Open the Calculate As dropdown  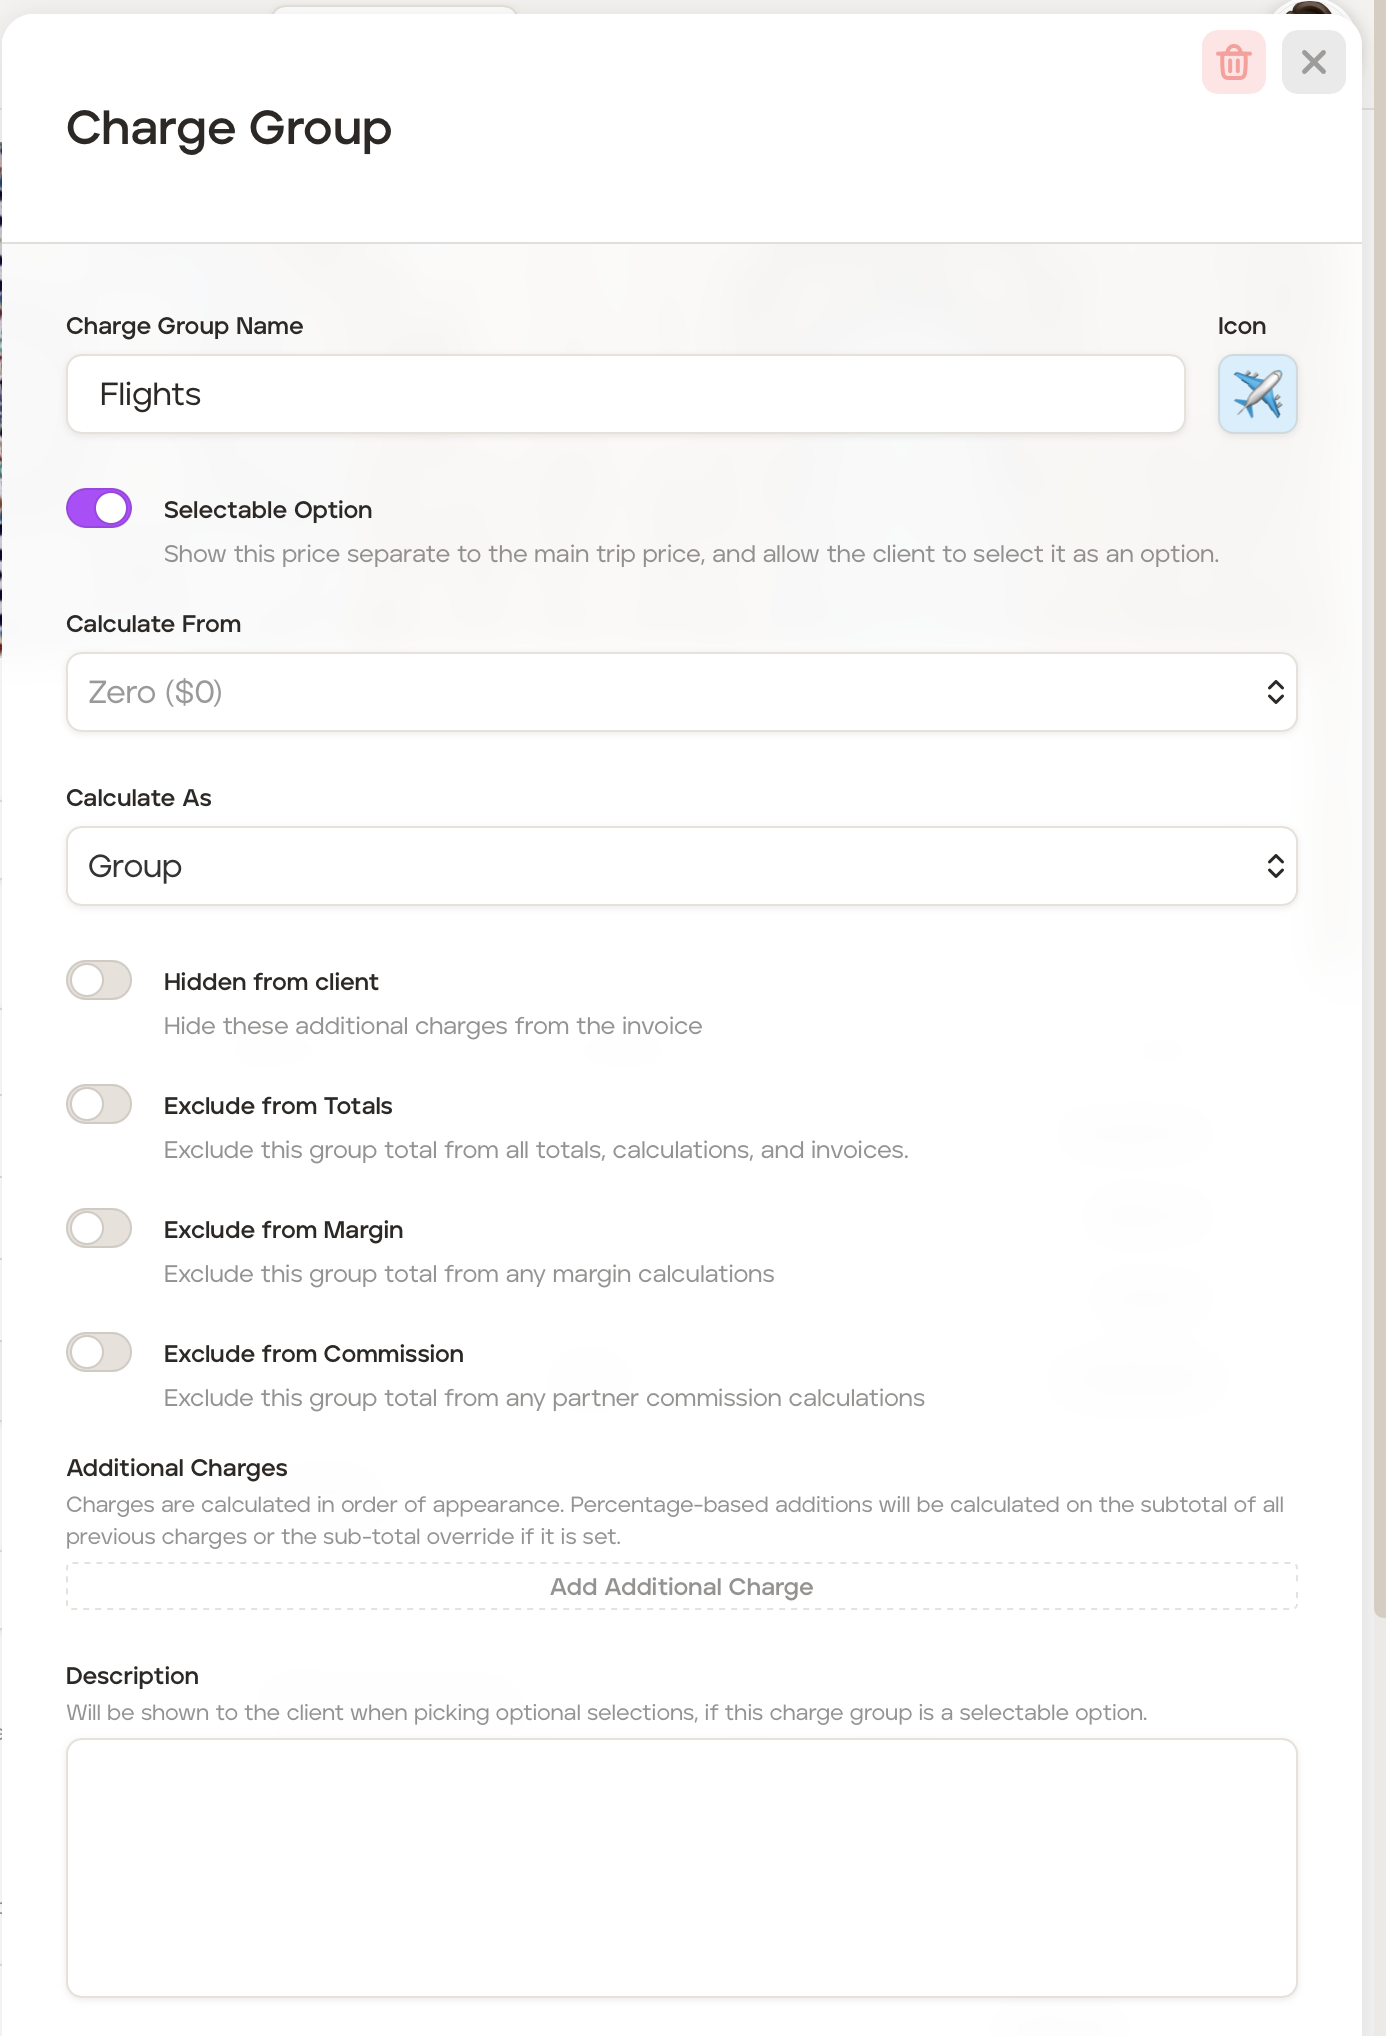point(660,866)
